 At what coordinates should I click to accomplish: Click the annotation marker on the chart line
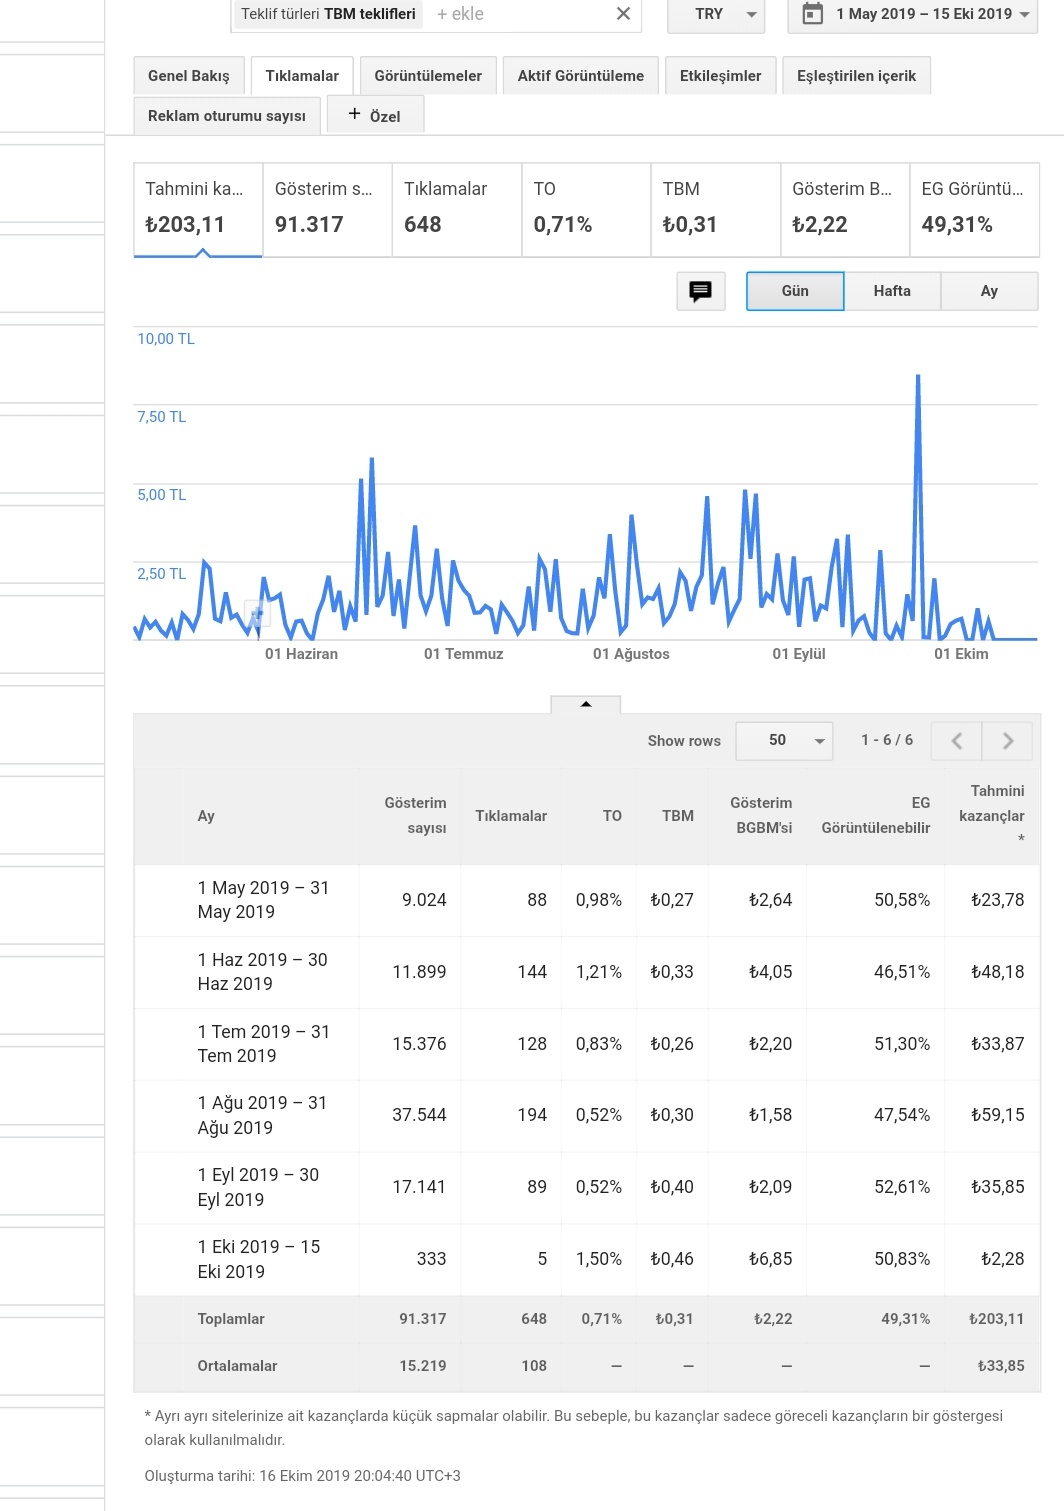point(256,614)
